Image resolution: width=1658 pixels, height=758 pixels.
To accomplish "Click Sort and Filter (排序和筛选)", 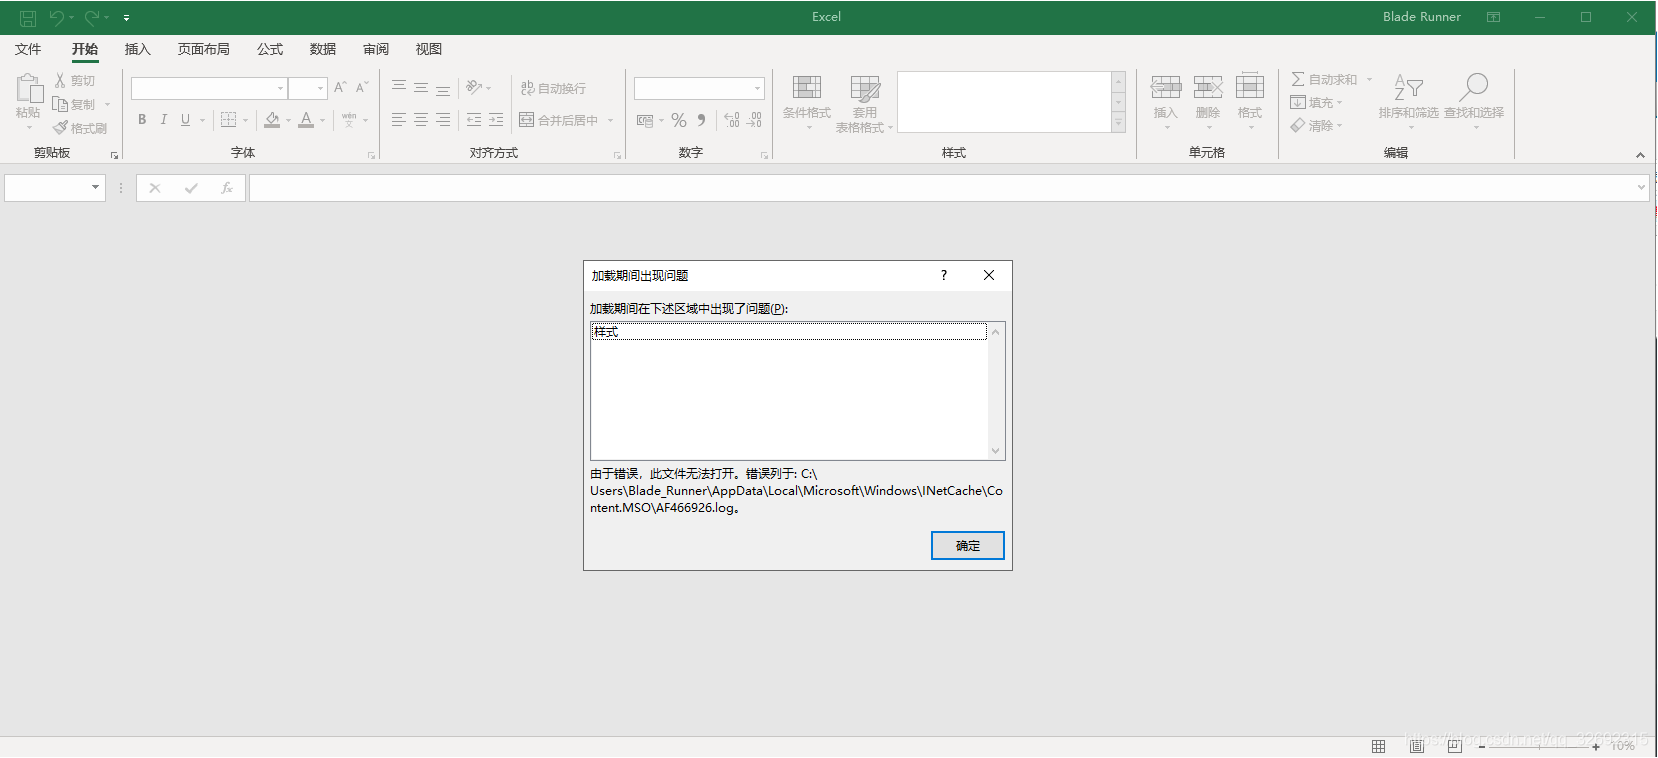I will click(x=1408, y=100).
